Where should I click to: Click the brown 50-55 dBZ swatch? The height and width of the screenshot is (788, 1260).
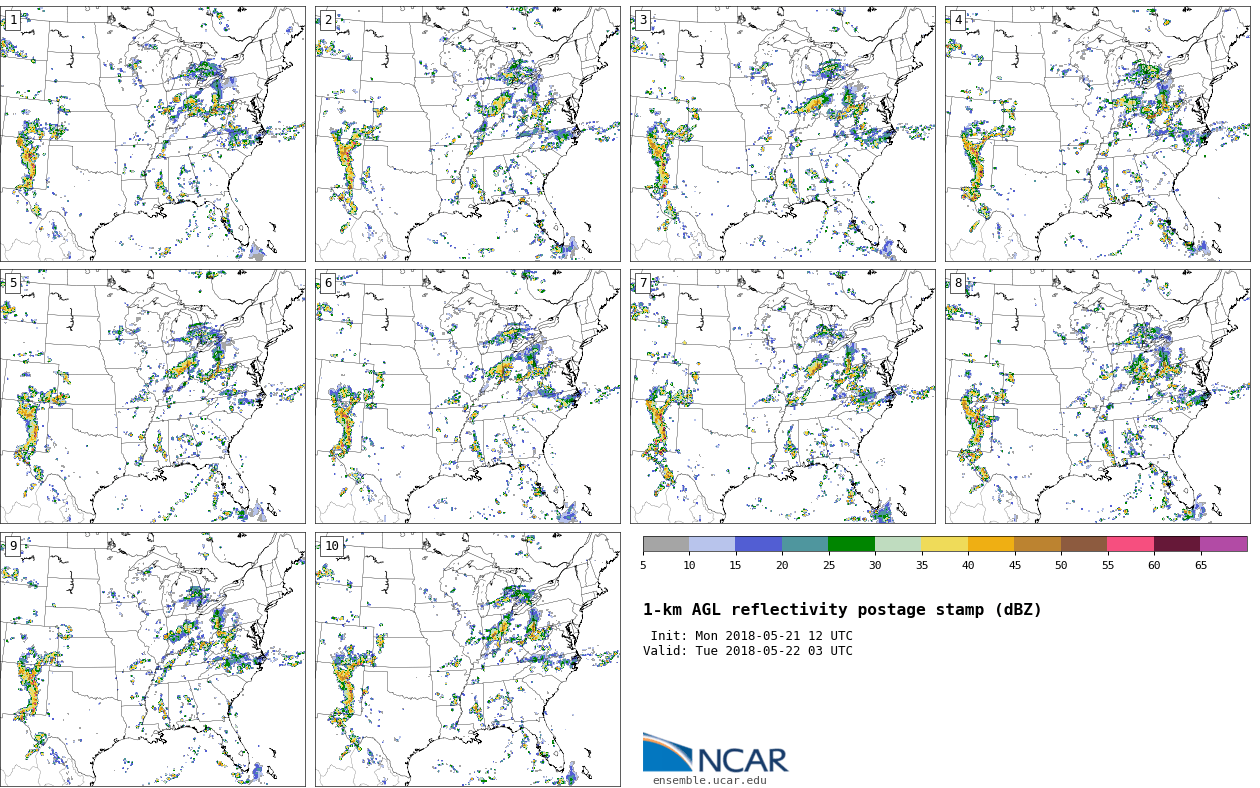(x=1084, y=544)
